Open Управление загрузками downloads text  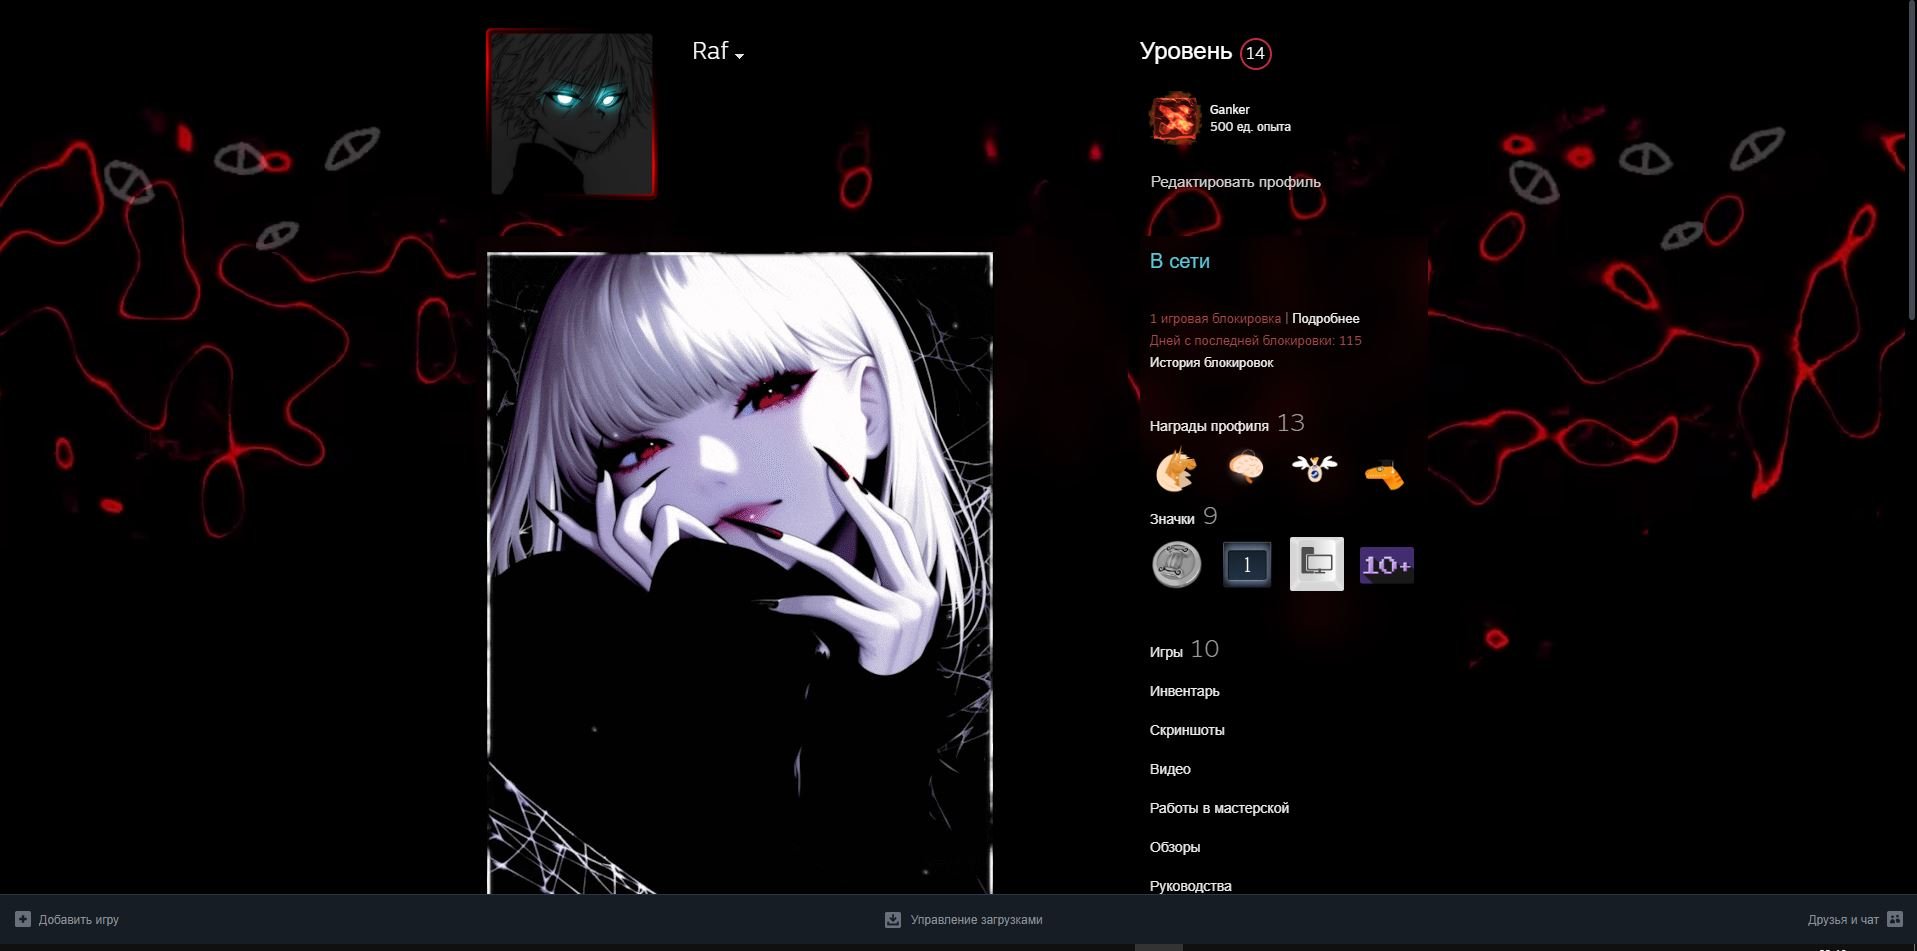(976, 920)
